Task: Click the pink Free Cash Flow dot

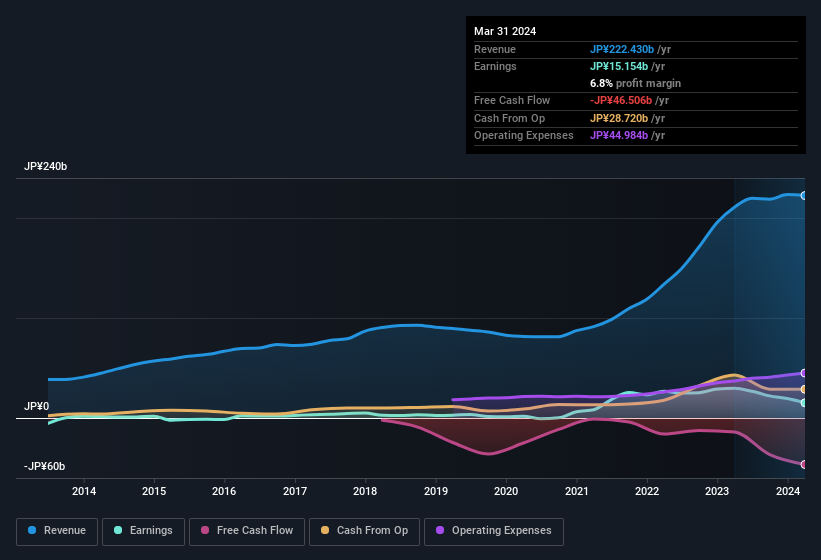Action: tap(205, 531)
